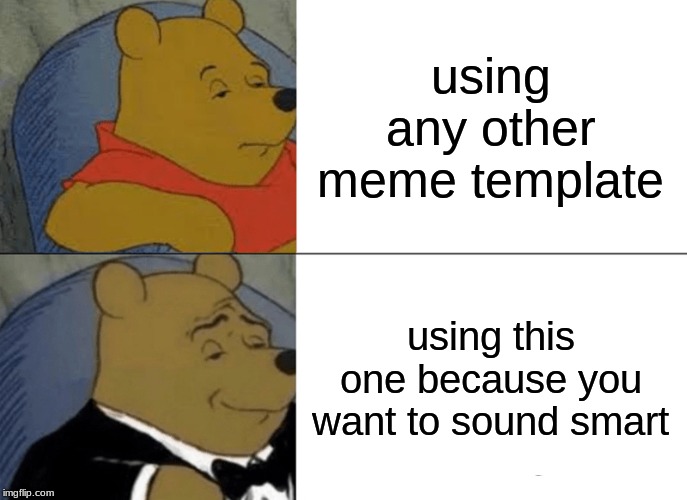Click the imgflip.com watermark
687x500 pixels.
click(x=28, y=493)
